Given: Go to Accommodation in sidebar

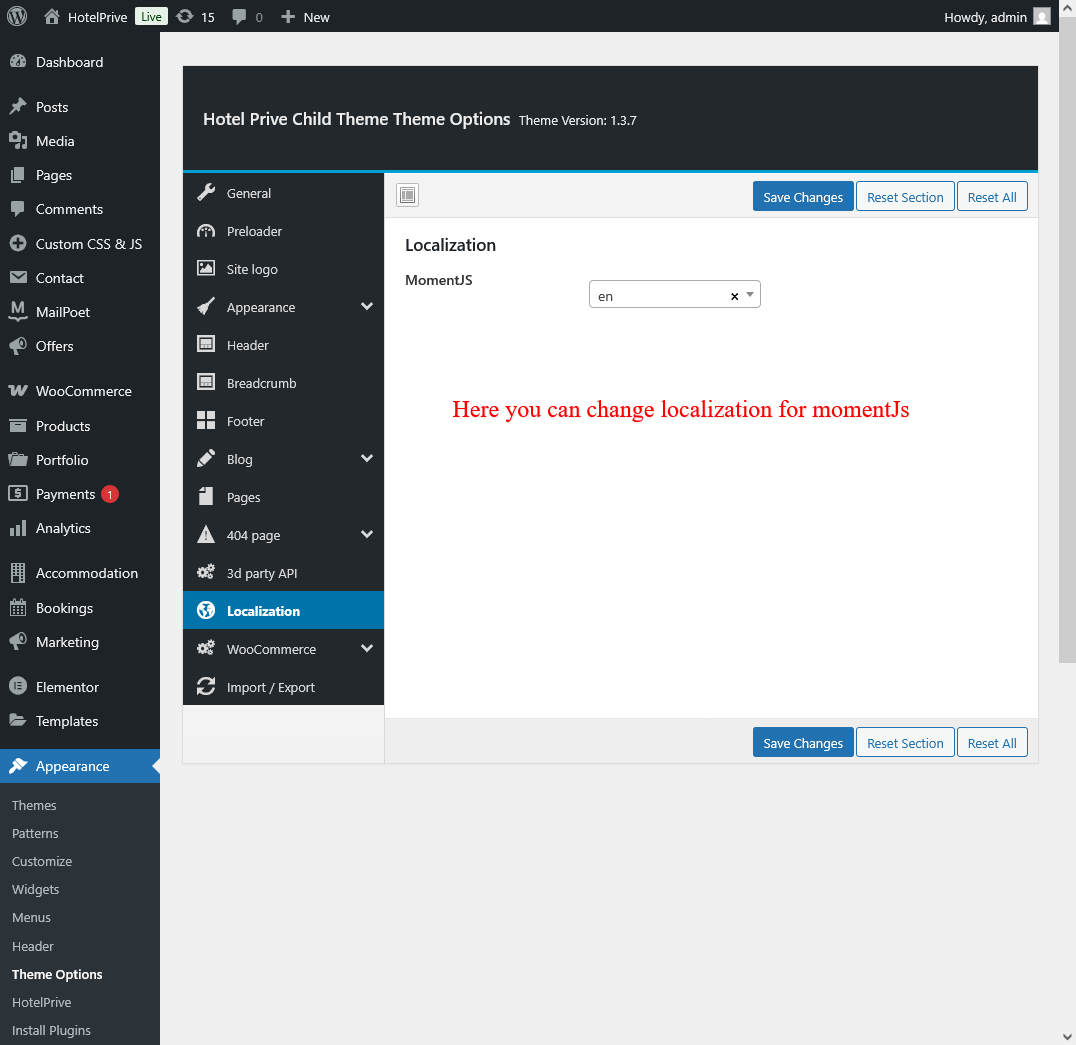Looking at the screenshot, I should point(86,573).
